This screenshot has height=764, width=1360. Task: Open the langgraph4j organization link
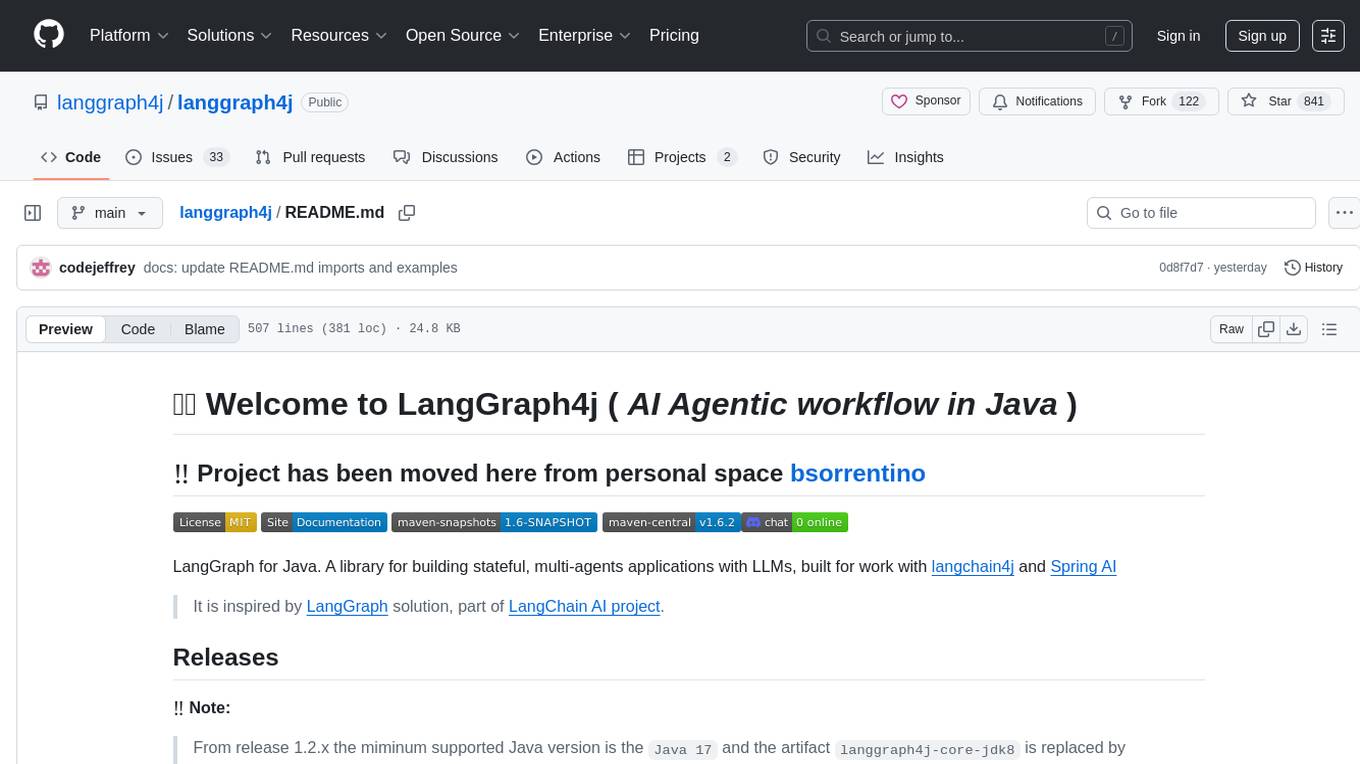(x=110, y=102)
